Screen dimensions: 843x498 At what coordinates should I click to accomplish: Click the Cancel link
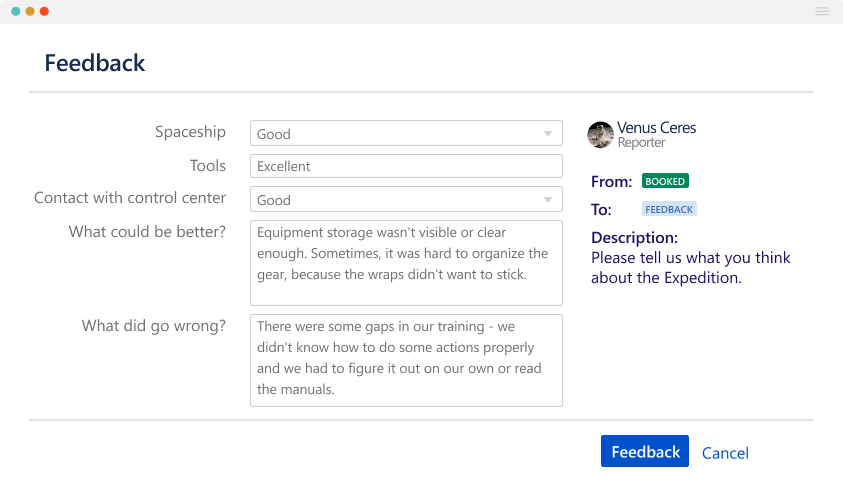point(725,453)
